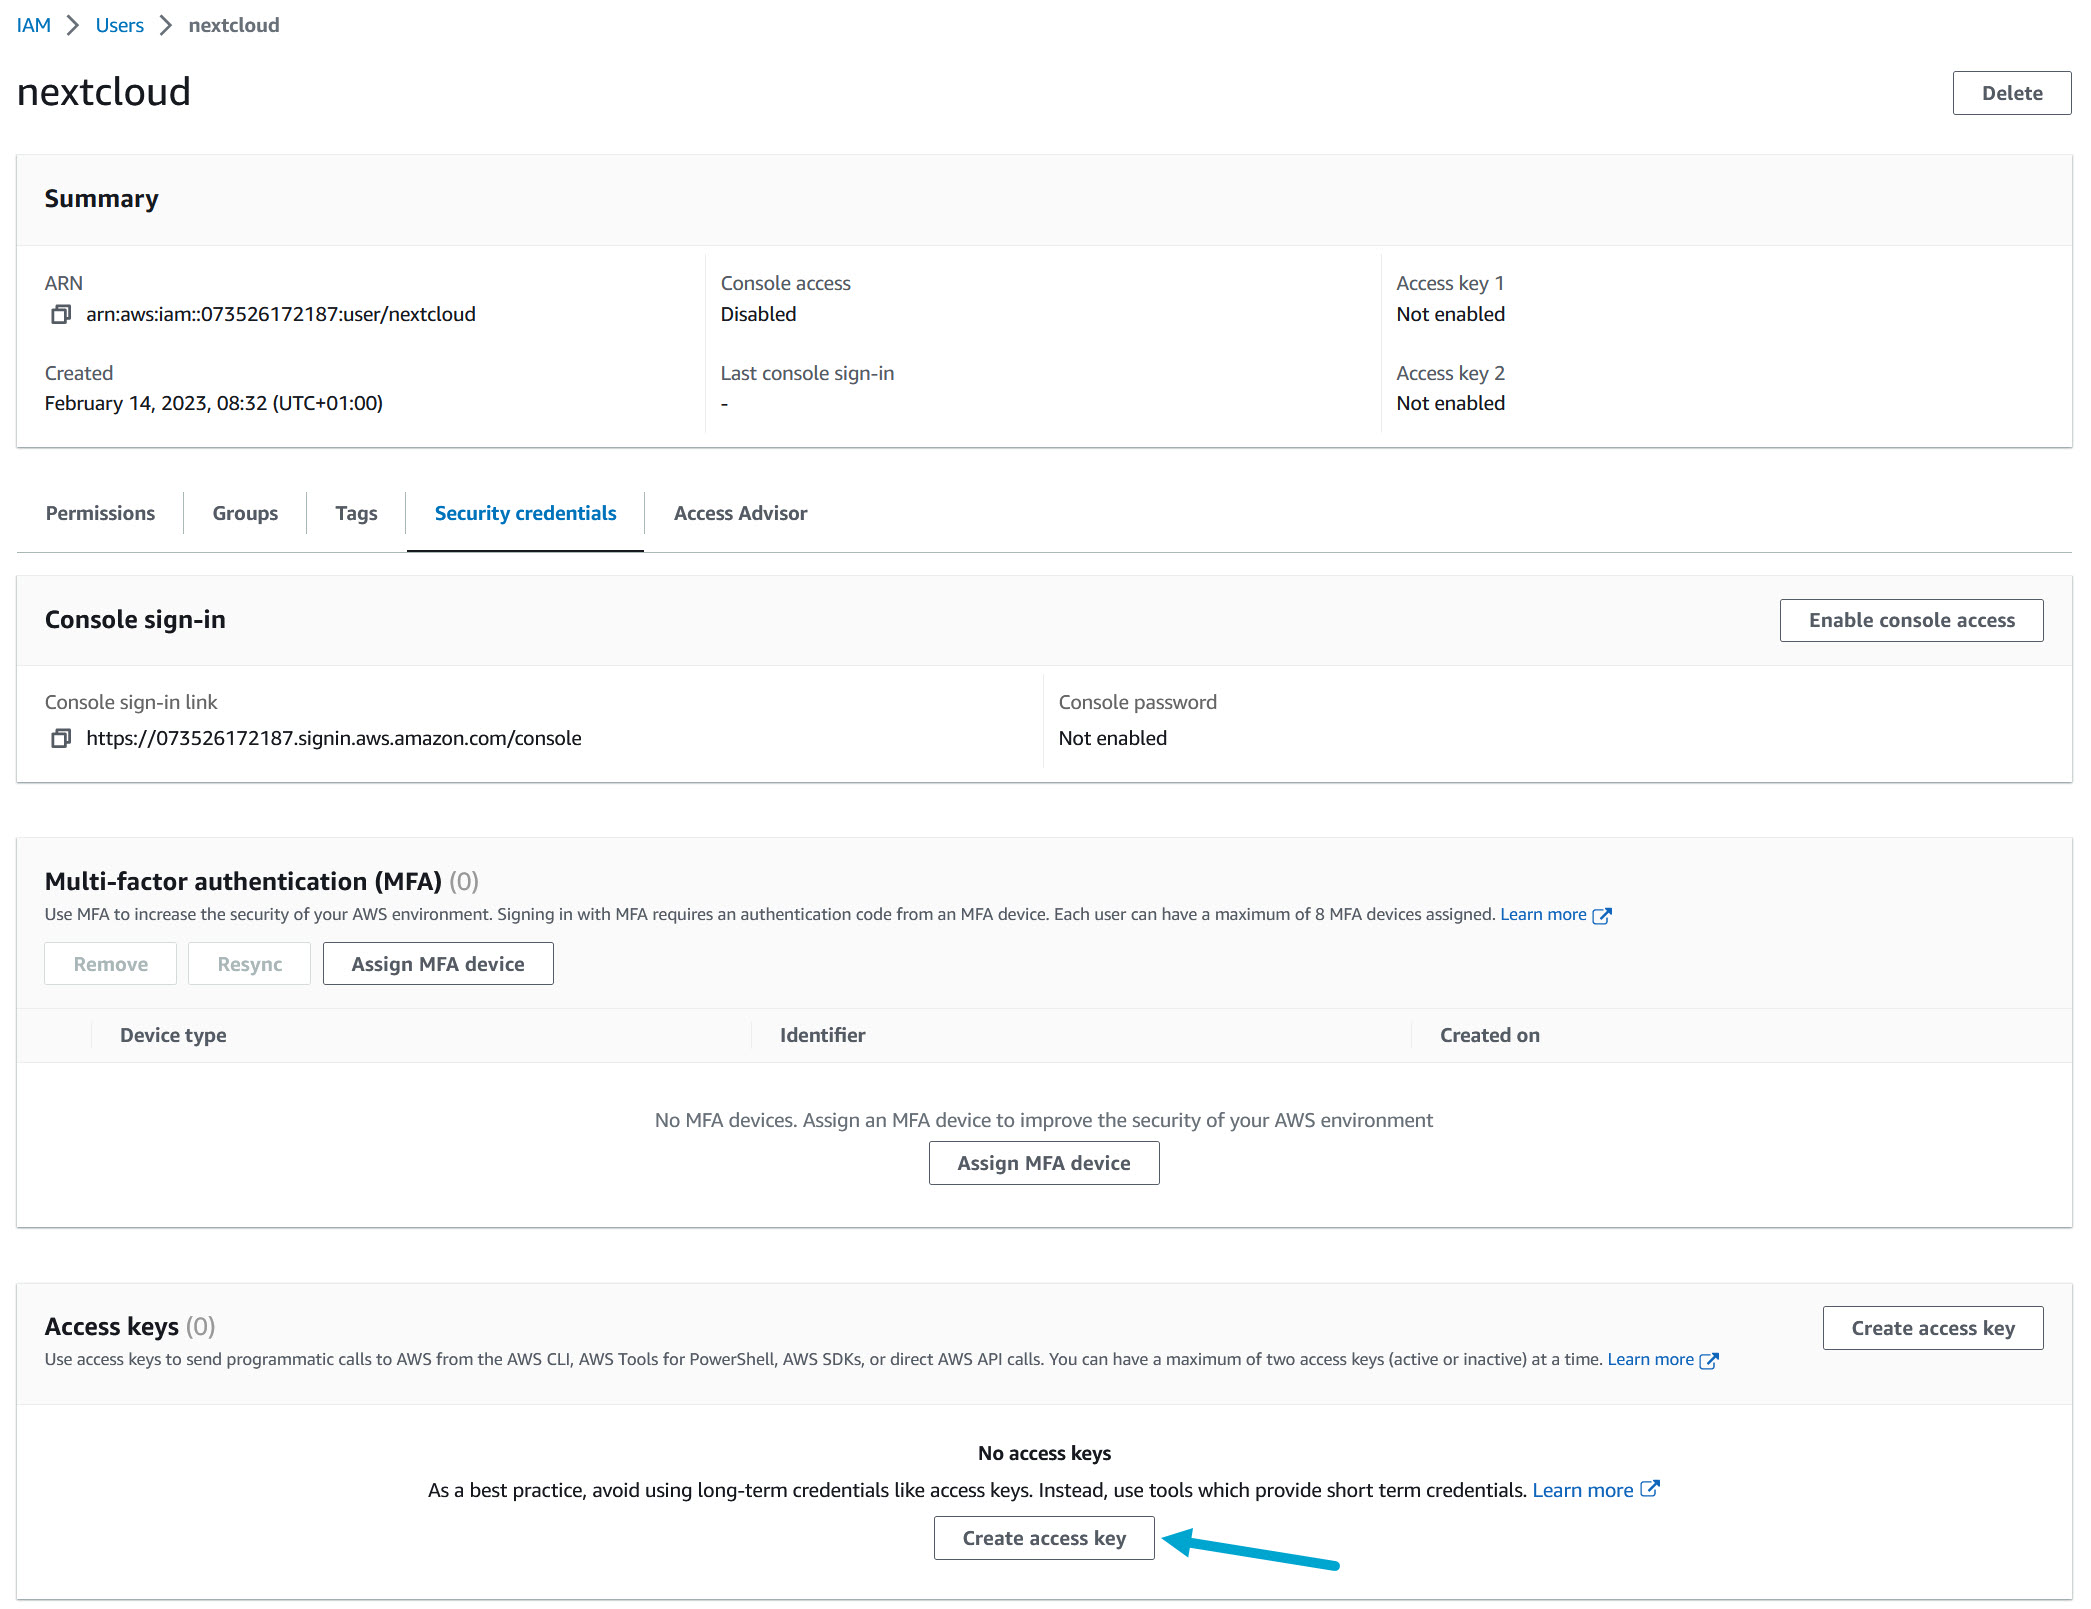Enable console access for this user
The width and height of the screenshot is (2091, 1609).
pyautogui.click(x=1911, y=620)
